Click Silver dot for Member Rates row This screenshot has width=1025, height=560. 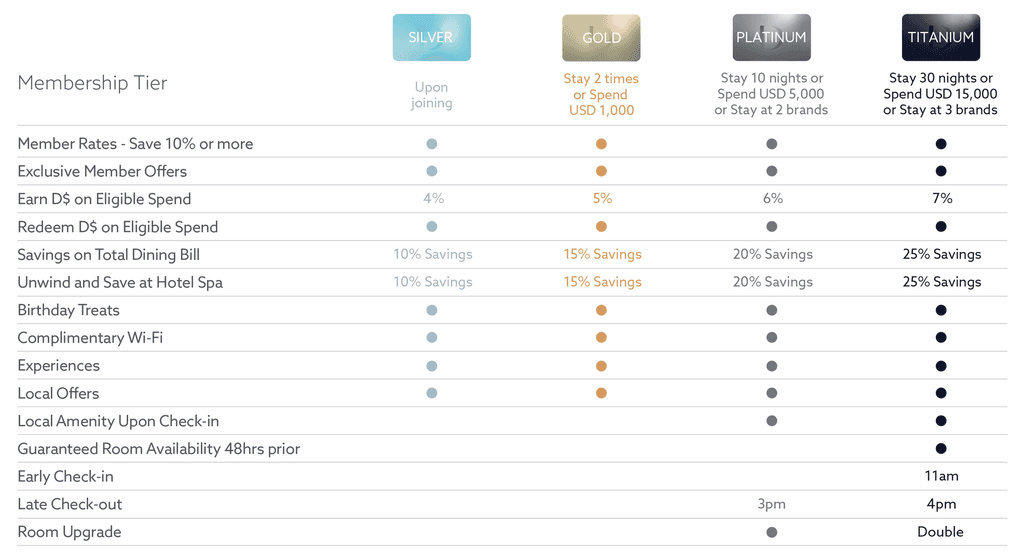click(432, 144)
